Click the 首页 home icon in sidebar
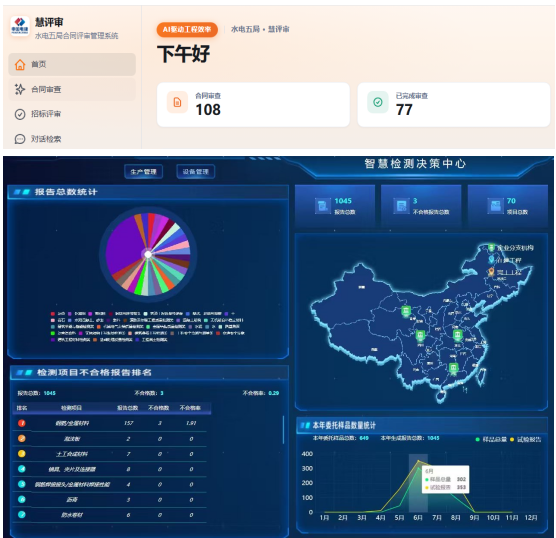 20,65
